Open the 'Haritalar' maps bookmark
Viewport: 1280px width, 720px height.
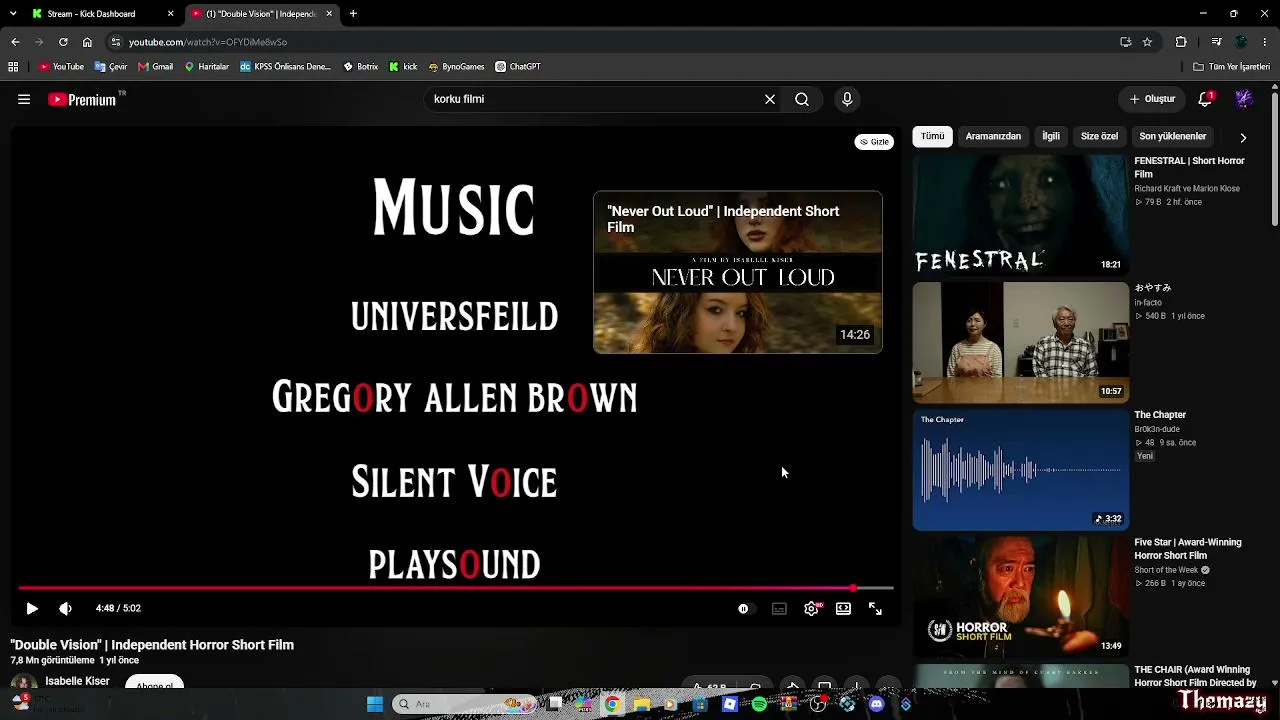[207, 67]
